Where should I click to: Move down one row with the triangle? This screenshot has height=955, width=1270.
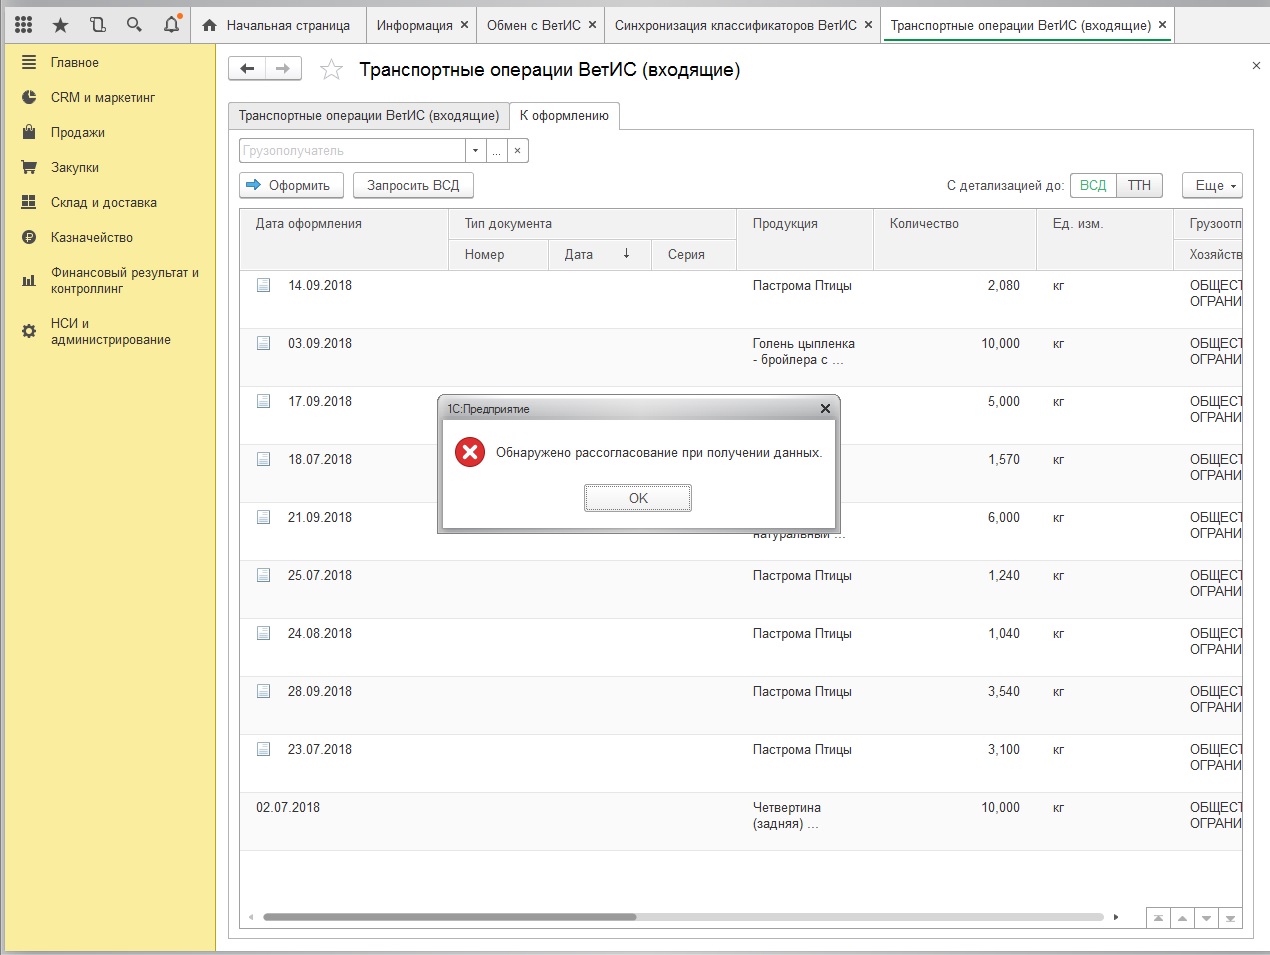[x=1207, y=918]
